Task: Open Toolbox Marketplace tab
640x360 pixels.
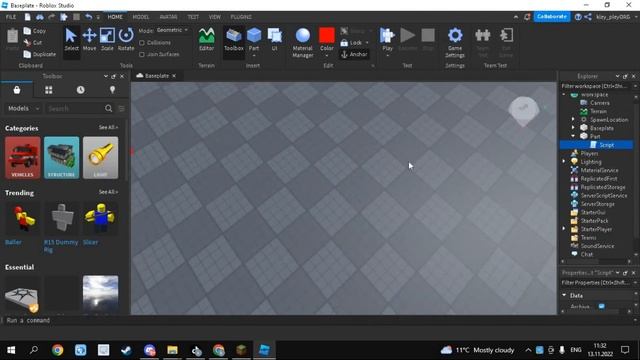Action: point(17,90)
